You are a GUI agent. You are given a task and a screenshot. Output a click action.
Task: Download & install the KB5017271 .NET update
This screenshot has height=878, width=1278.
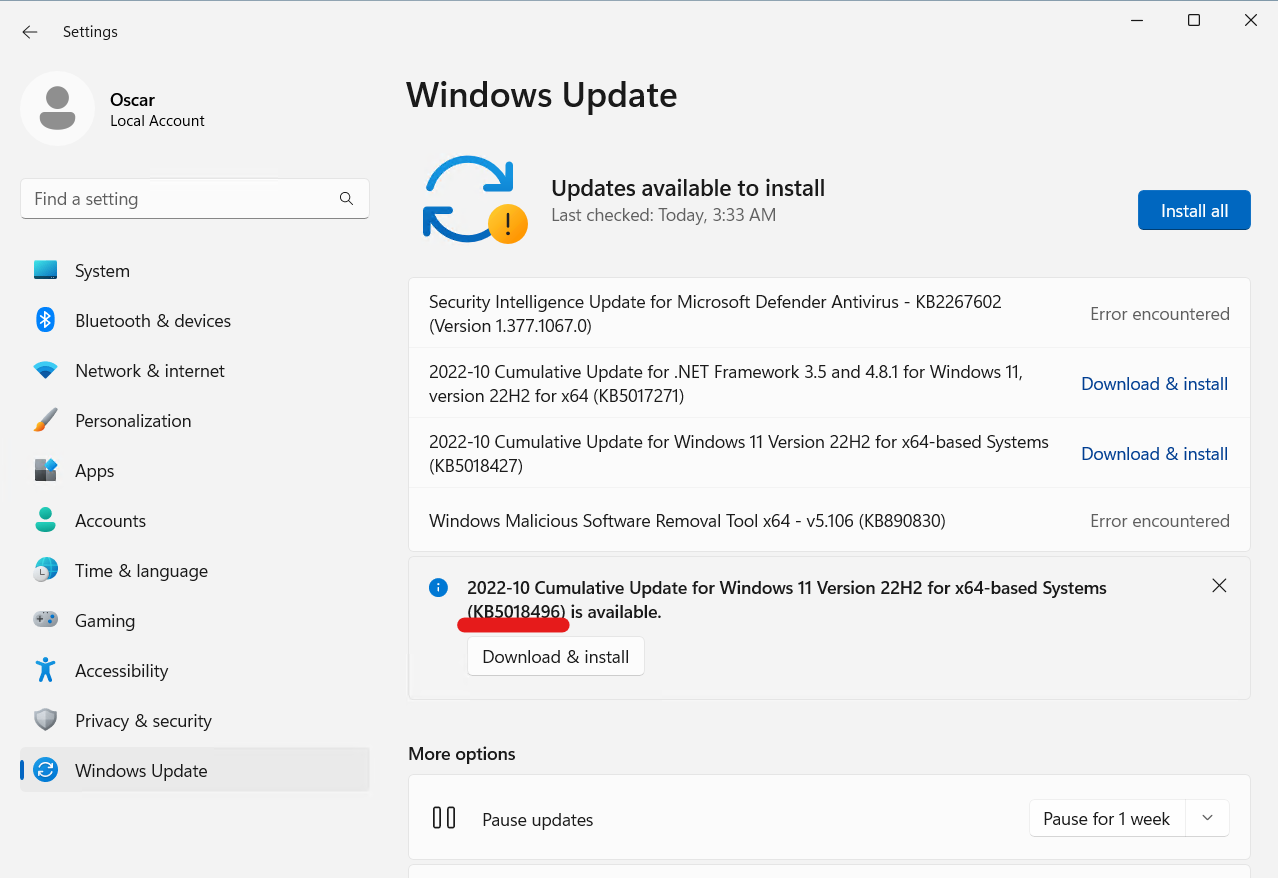click(x=1154, y=383)
